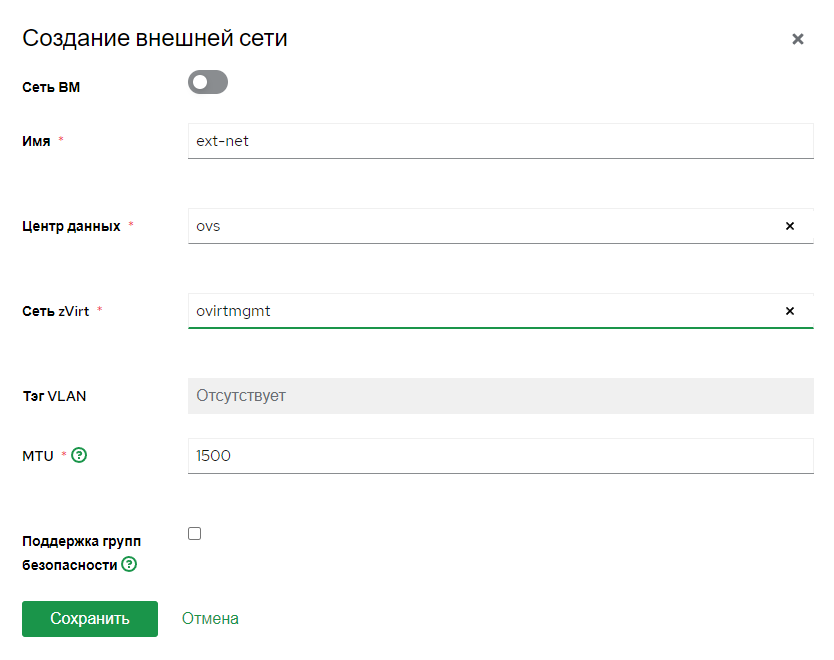This screenshot has height=660, width=834.
Task: Click the Сеть zVirt label
Action: point(56,311)
